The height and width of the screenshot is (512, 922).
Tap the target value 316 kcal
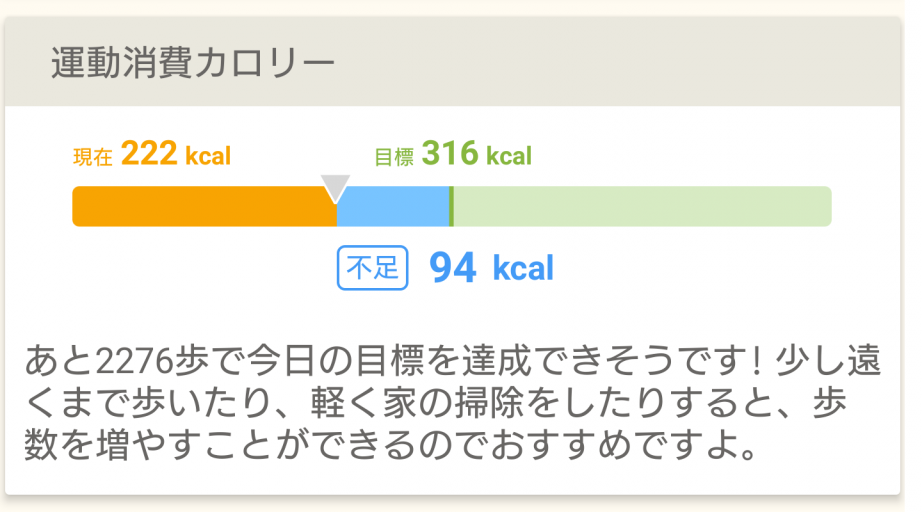pyautogui.click(x=476, y=155)
